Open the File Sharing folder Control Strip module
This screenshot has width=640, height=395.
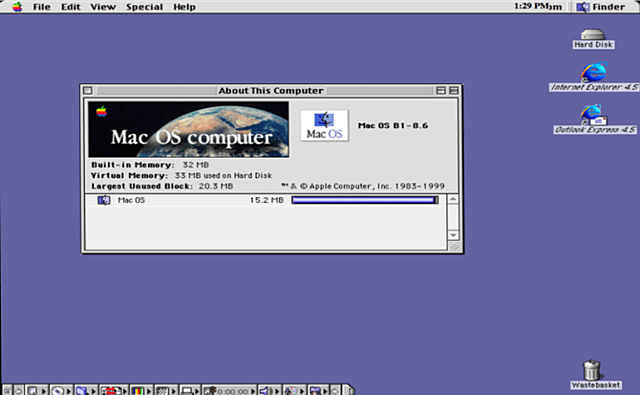86,391
